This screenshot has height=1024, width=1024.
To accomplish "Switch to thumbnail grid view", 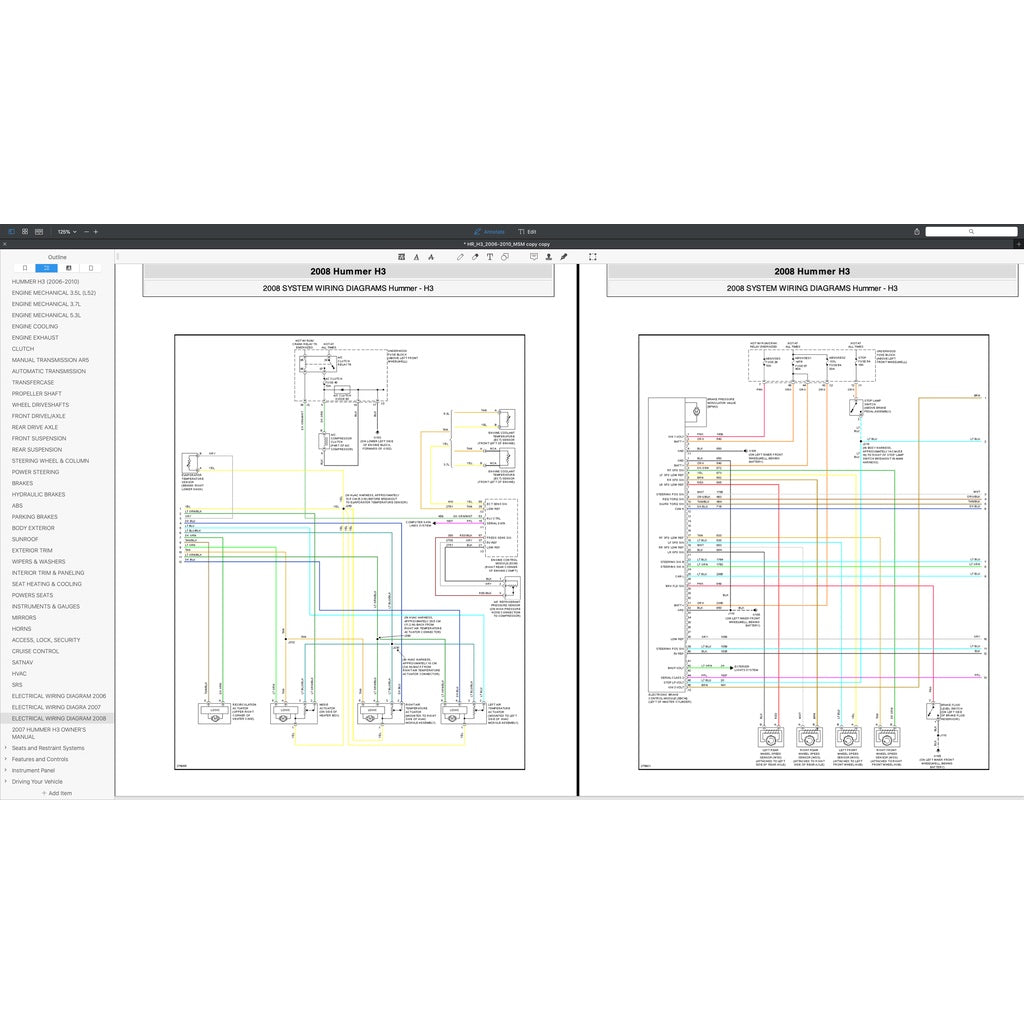I will pos(25,231).
